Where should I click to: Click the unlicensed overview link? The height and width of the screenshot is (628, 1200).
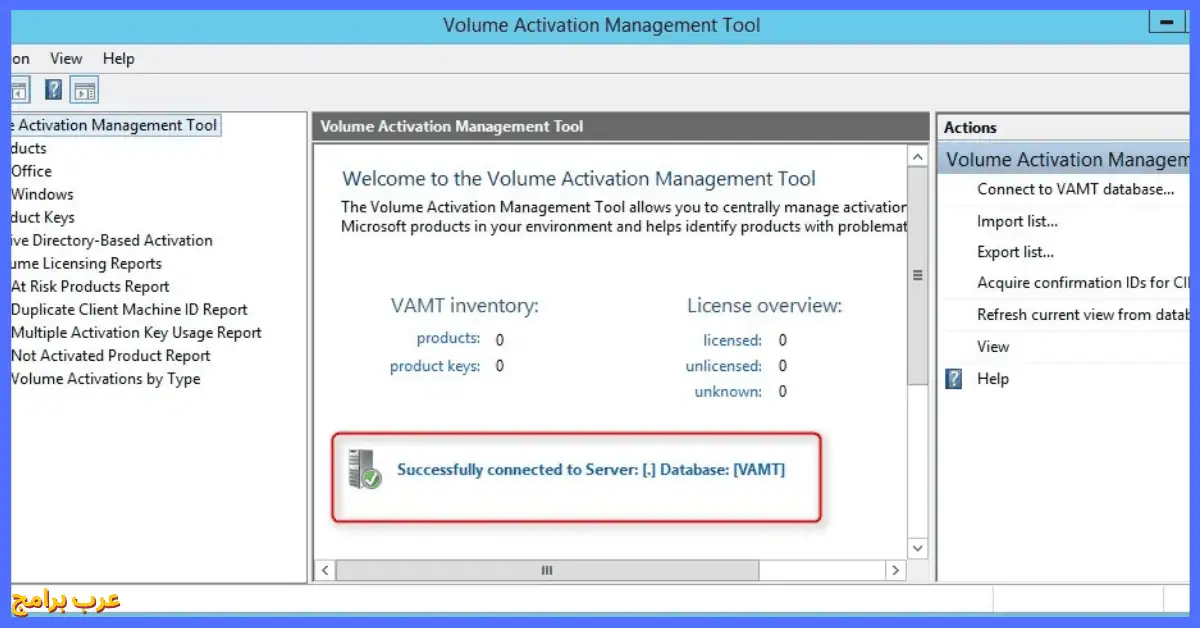(x=724, y=366)
